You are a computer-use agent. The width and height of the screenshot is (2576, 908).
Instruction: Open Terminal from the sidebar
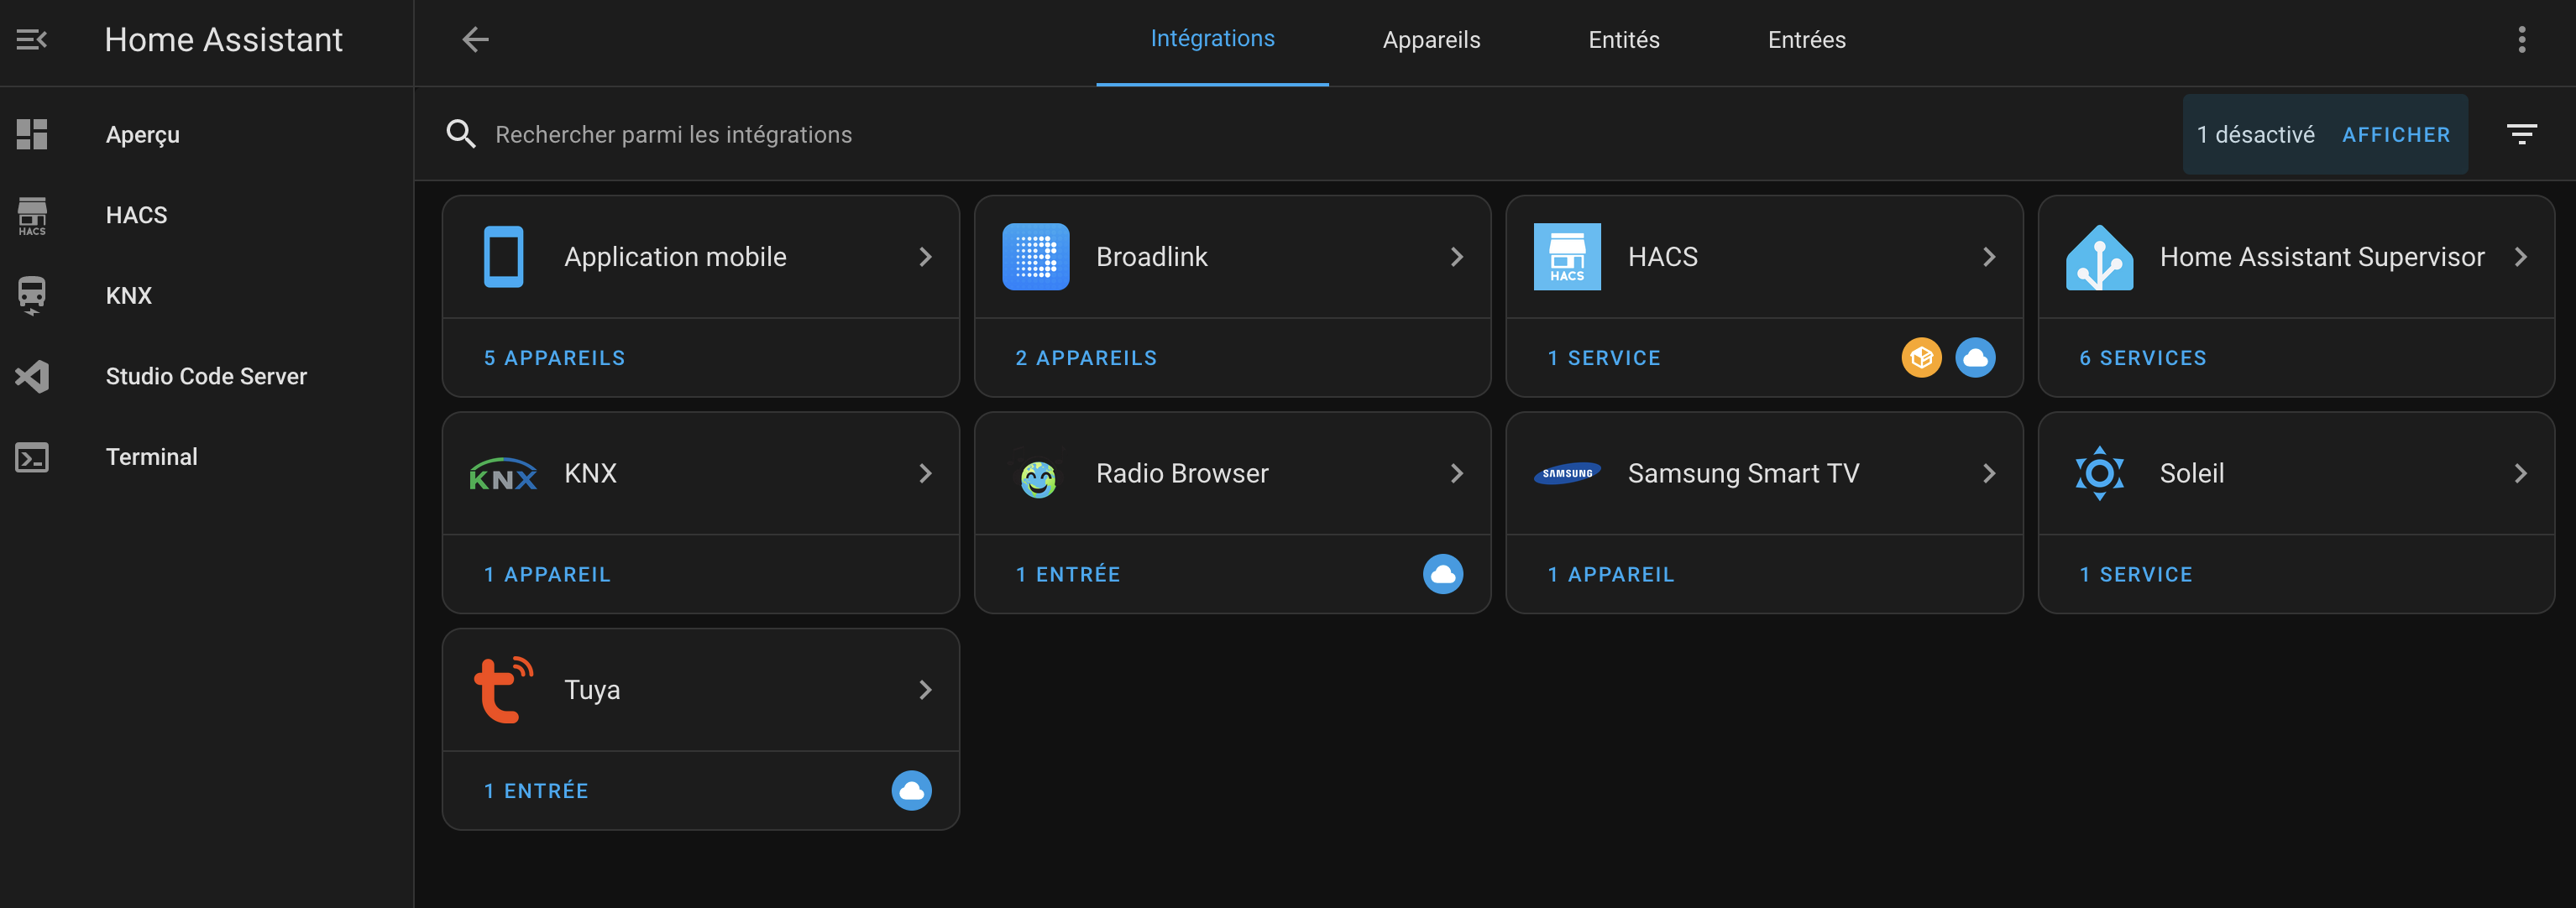[151, 457]
